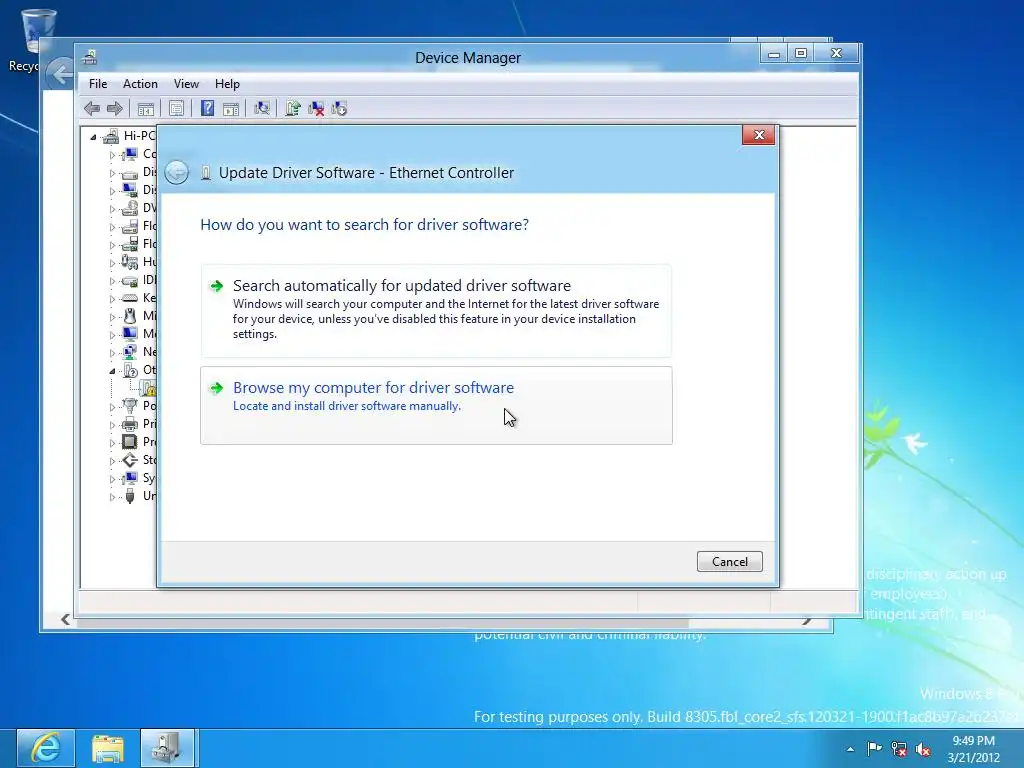Close the Update Driver Software dialog
This screenshot has height=768, width=1024.
(x=759, y=135)
